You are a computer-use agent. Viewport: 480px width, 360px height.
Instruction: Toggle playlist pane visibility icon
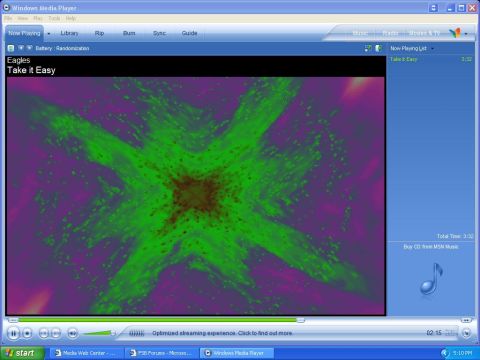[x=378, y=48]
